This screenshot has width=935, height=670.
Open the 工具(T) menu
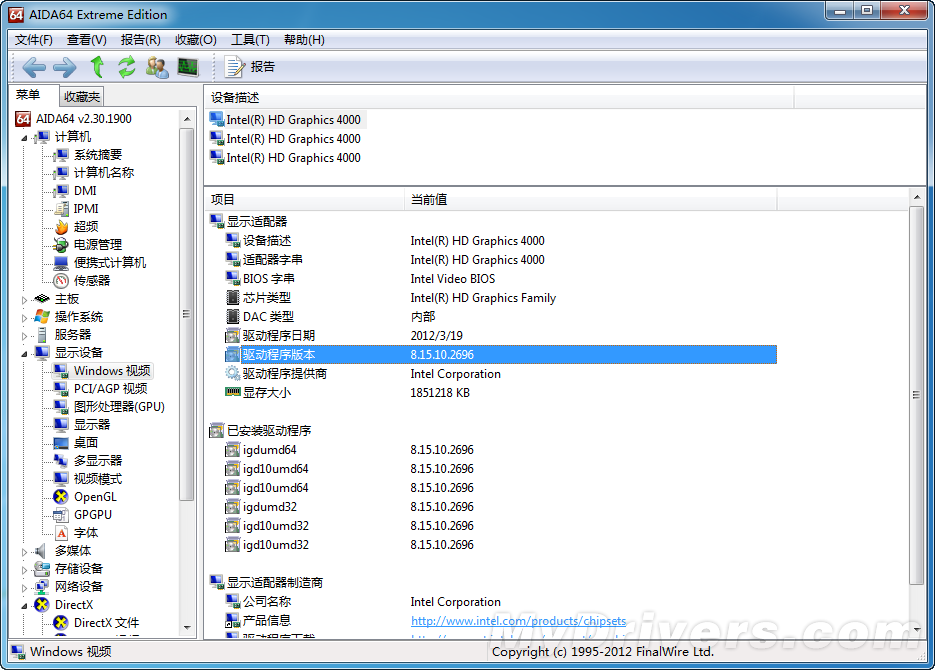(x=249, y=40)
